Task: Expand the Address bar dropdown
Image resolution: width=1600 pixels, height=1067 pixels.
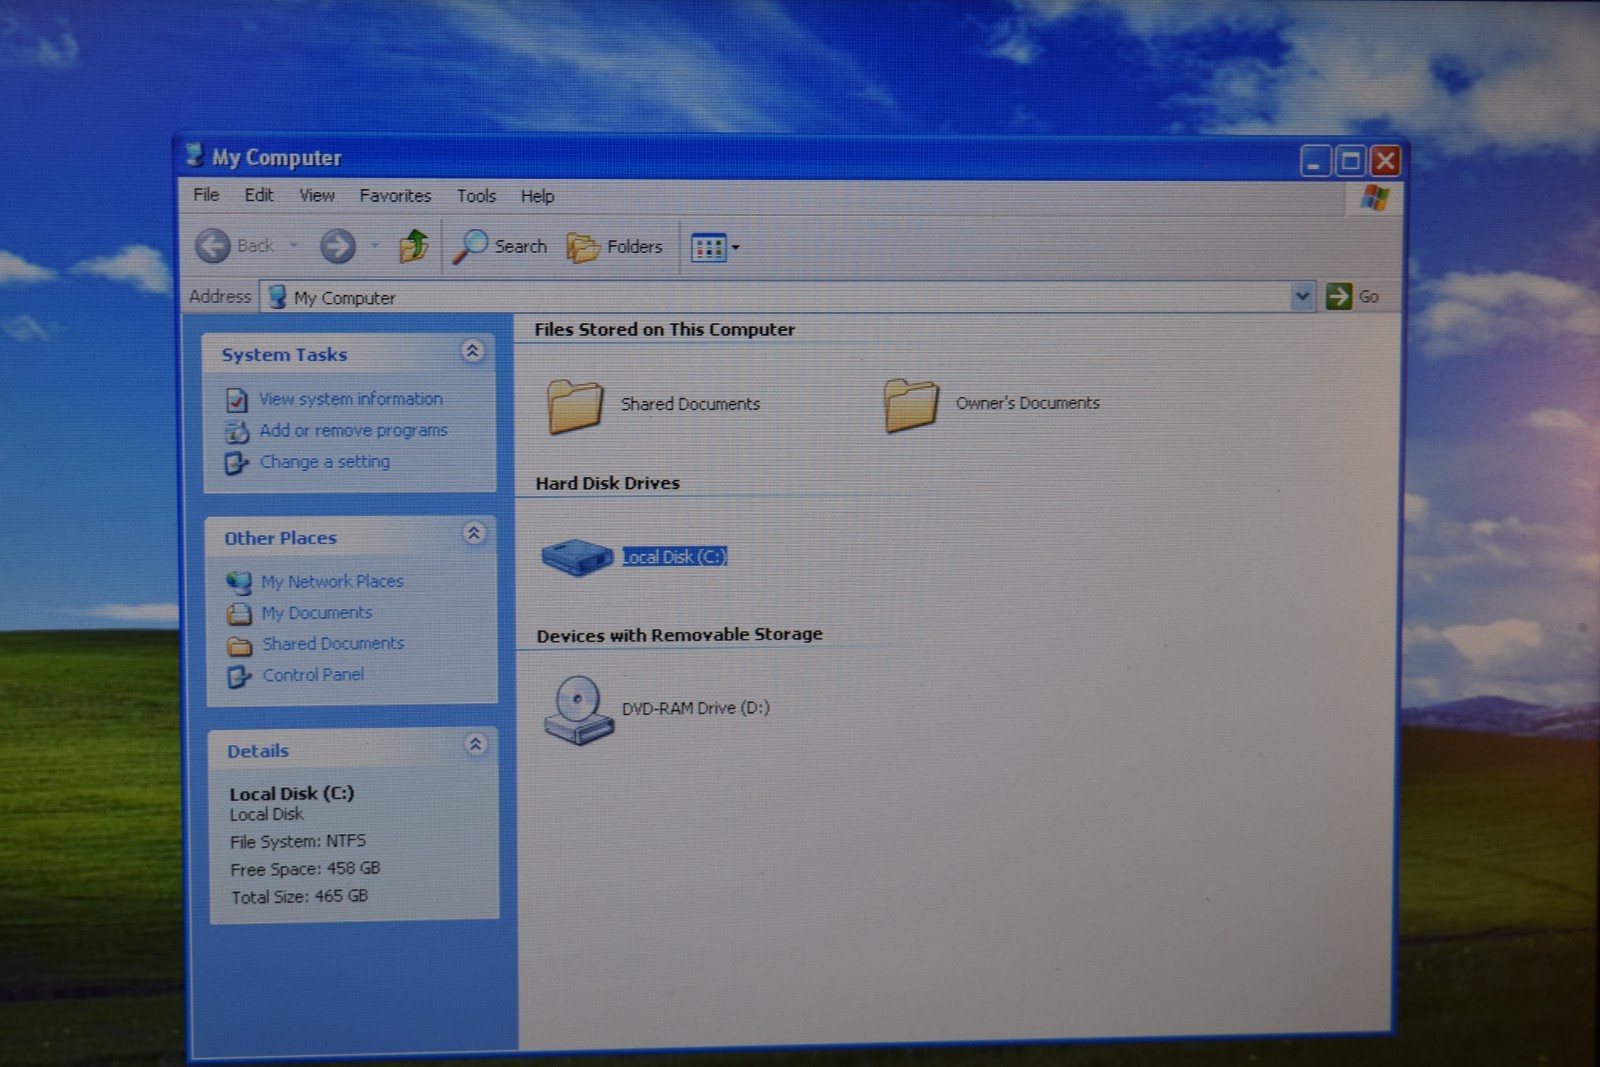Action: (1302, 296)
